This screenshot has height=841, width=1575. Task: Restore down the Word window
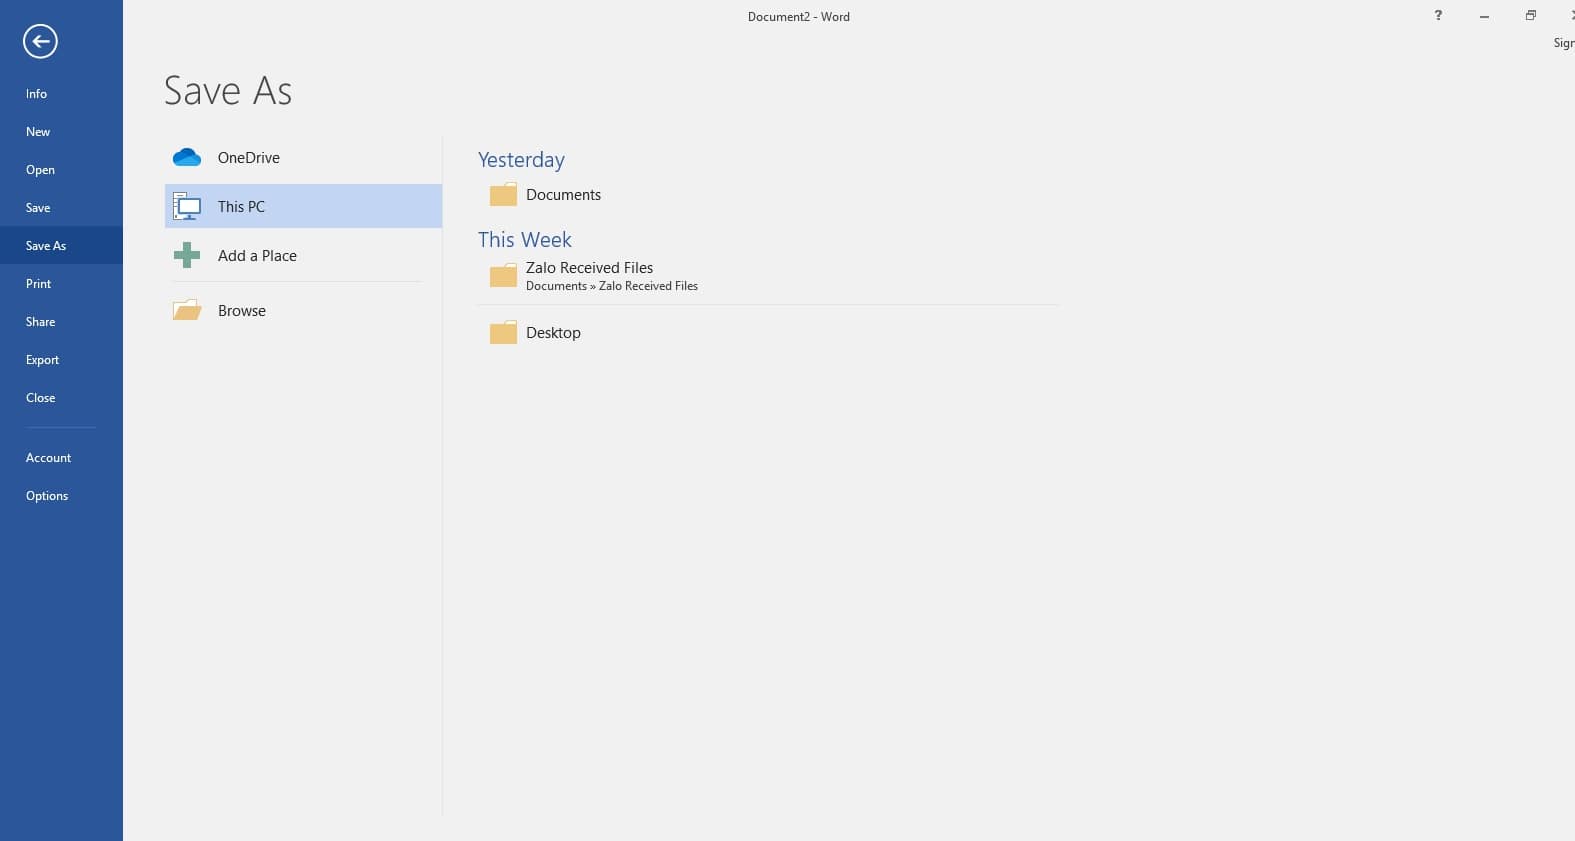click(x=1530, y=16)
